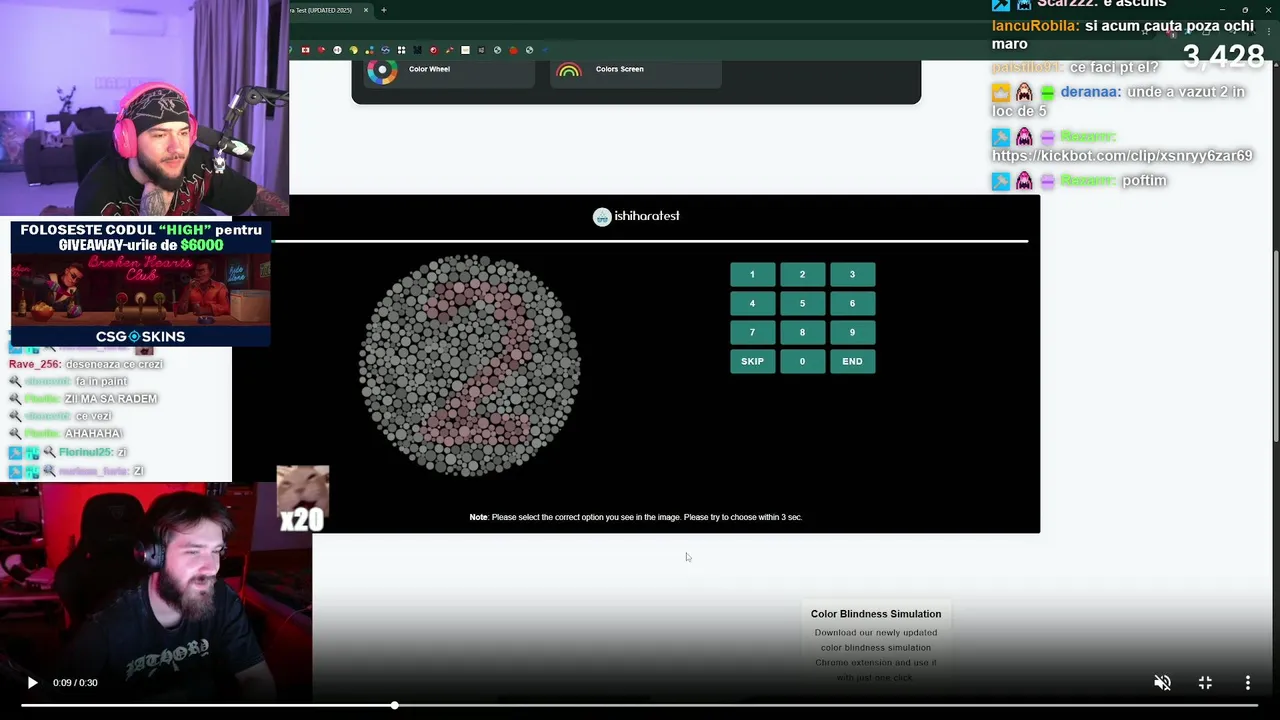Click the SKIP button
1280x720 pixels.
(x=752, y=361)
